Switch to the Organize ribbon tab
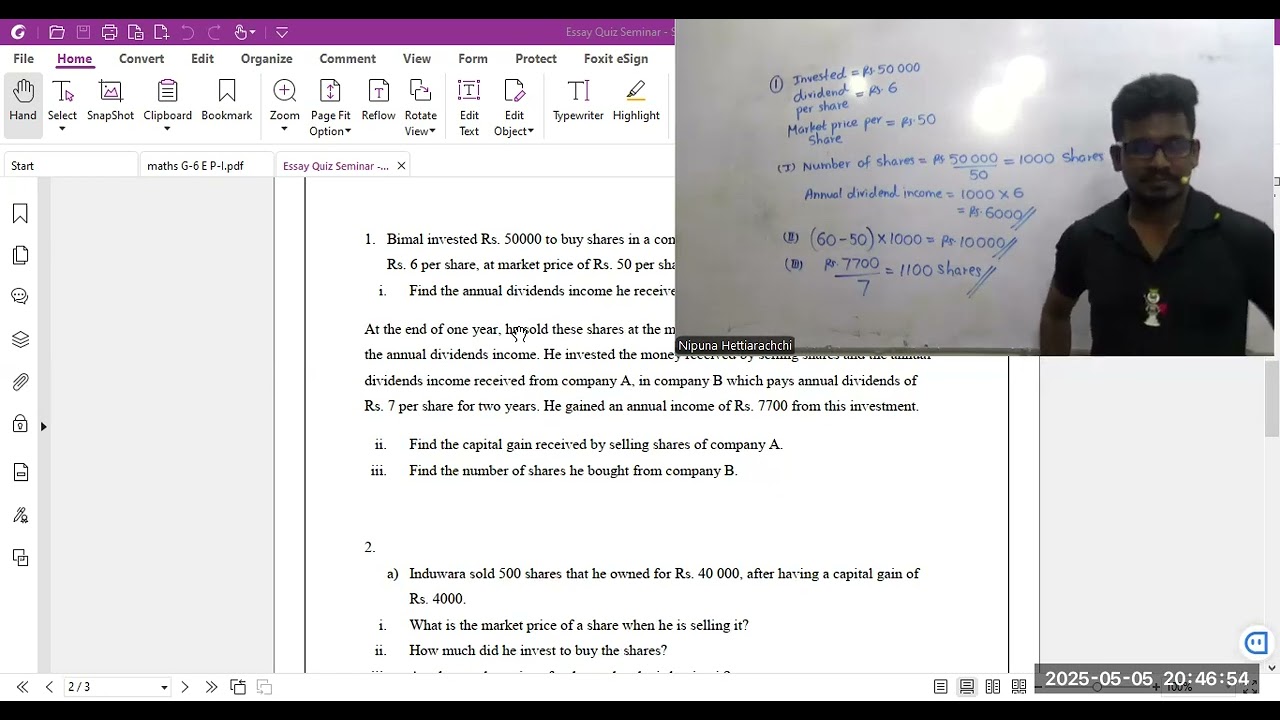This screenshot has width=1280, height=720. click(x=266, y=59)
